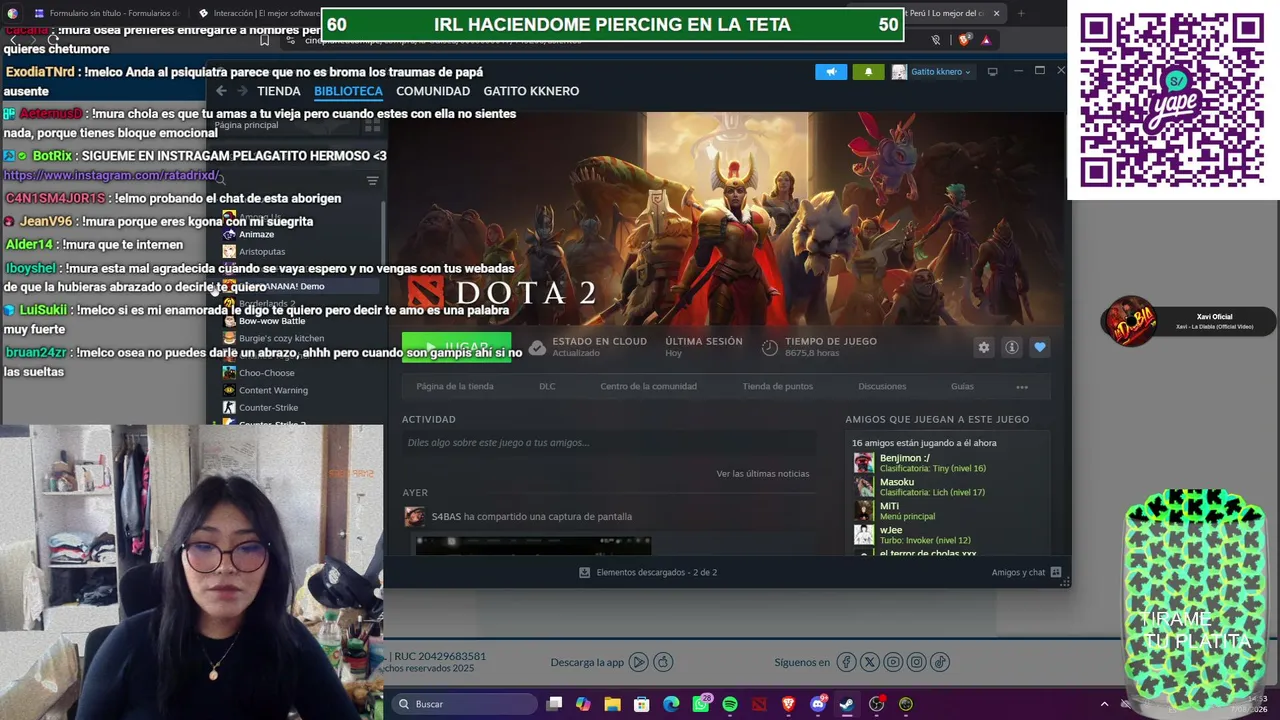Open friend Masoku entry
The height and width of the screenshot is (720, 1280).
[950, 487]
